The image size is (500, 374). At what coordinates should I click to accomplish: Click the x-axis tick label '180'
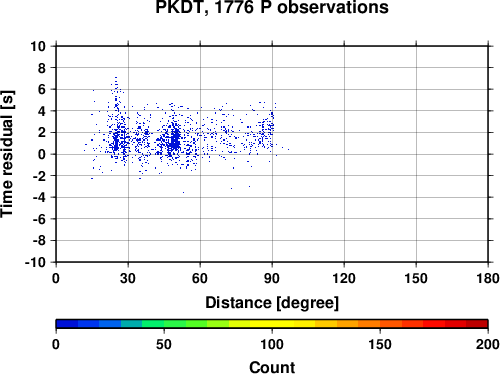(x=488, y=278)
